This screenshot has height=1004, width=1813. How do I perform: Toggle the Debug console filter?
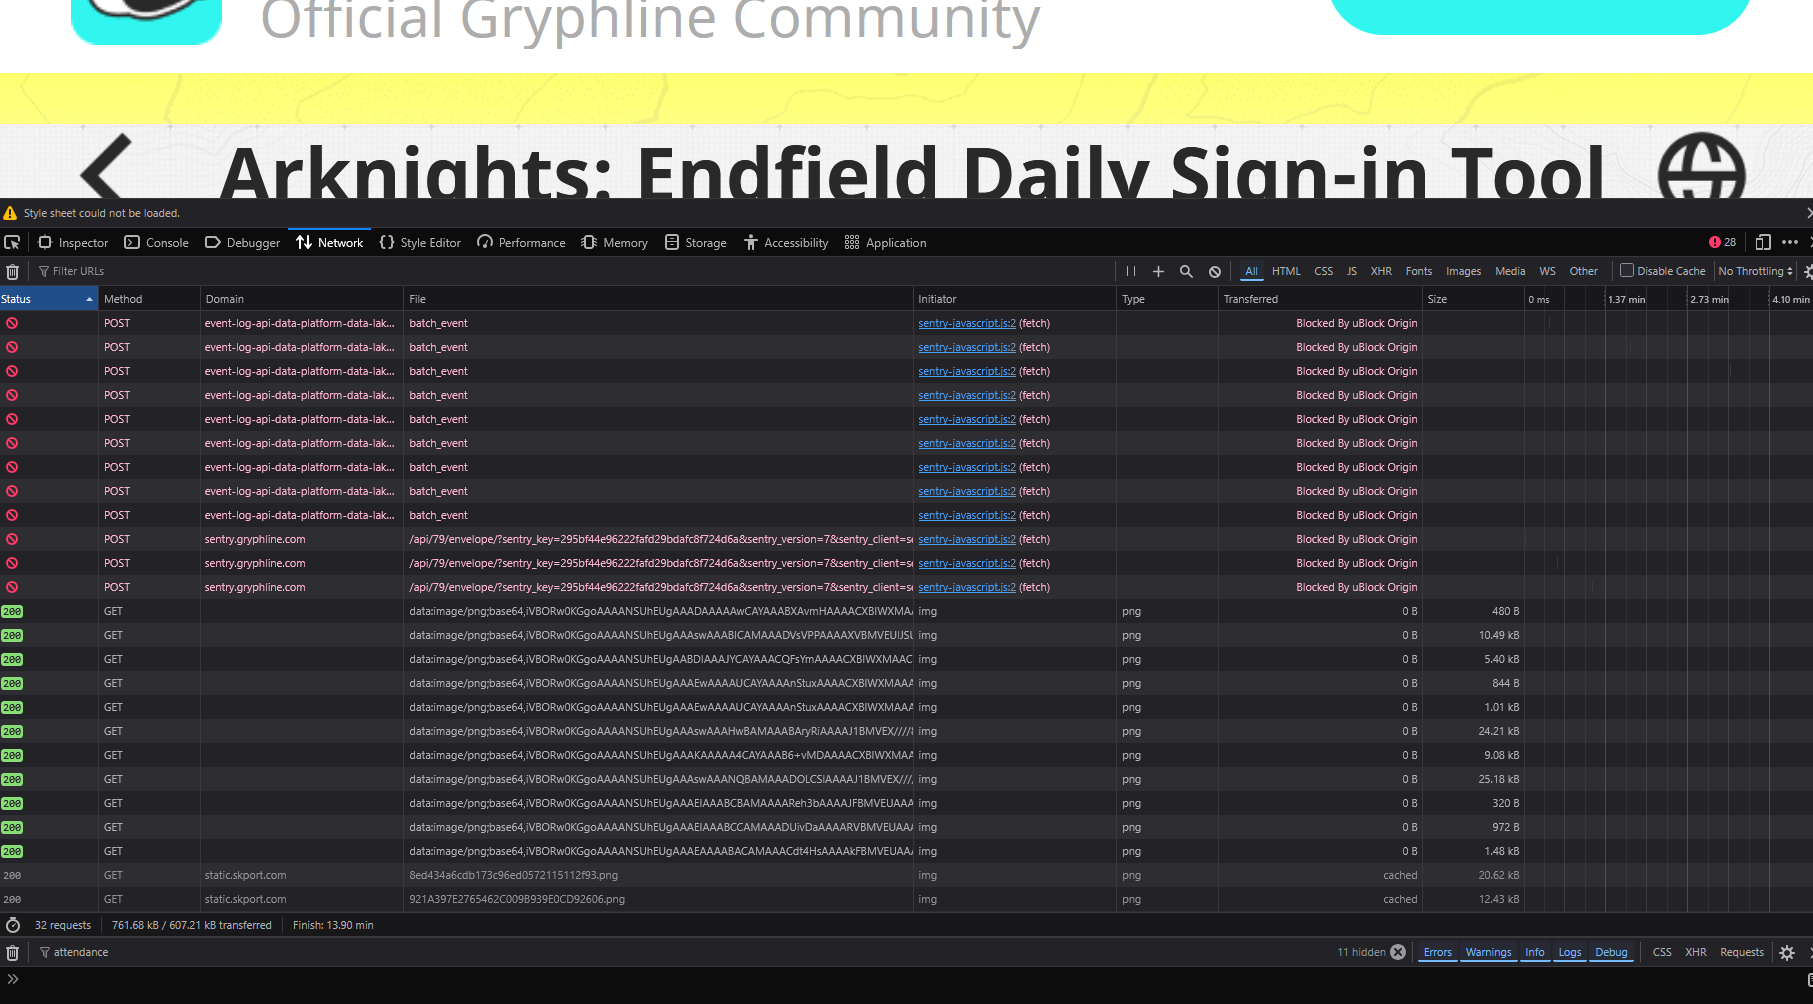[x=1611, y=952]
